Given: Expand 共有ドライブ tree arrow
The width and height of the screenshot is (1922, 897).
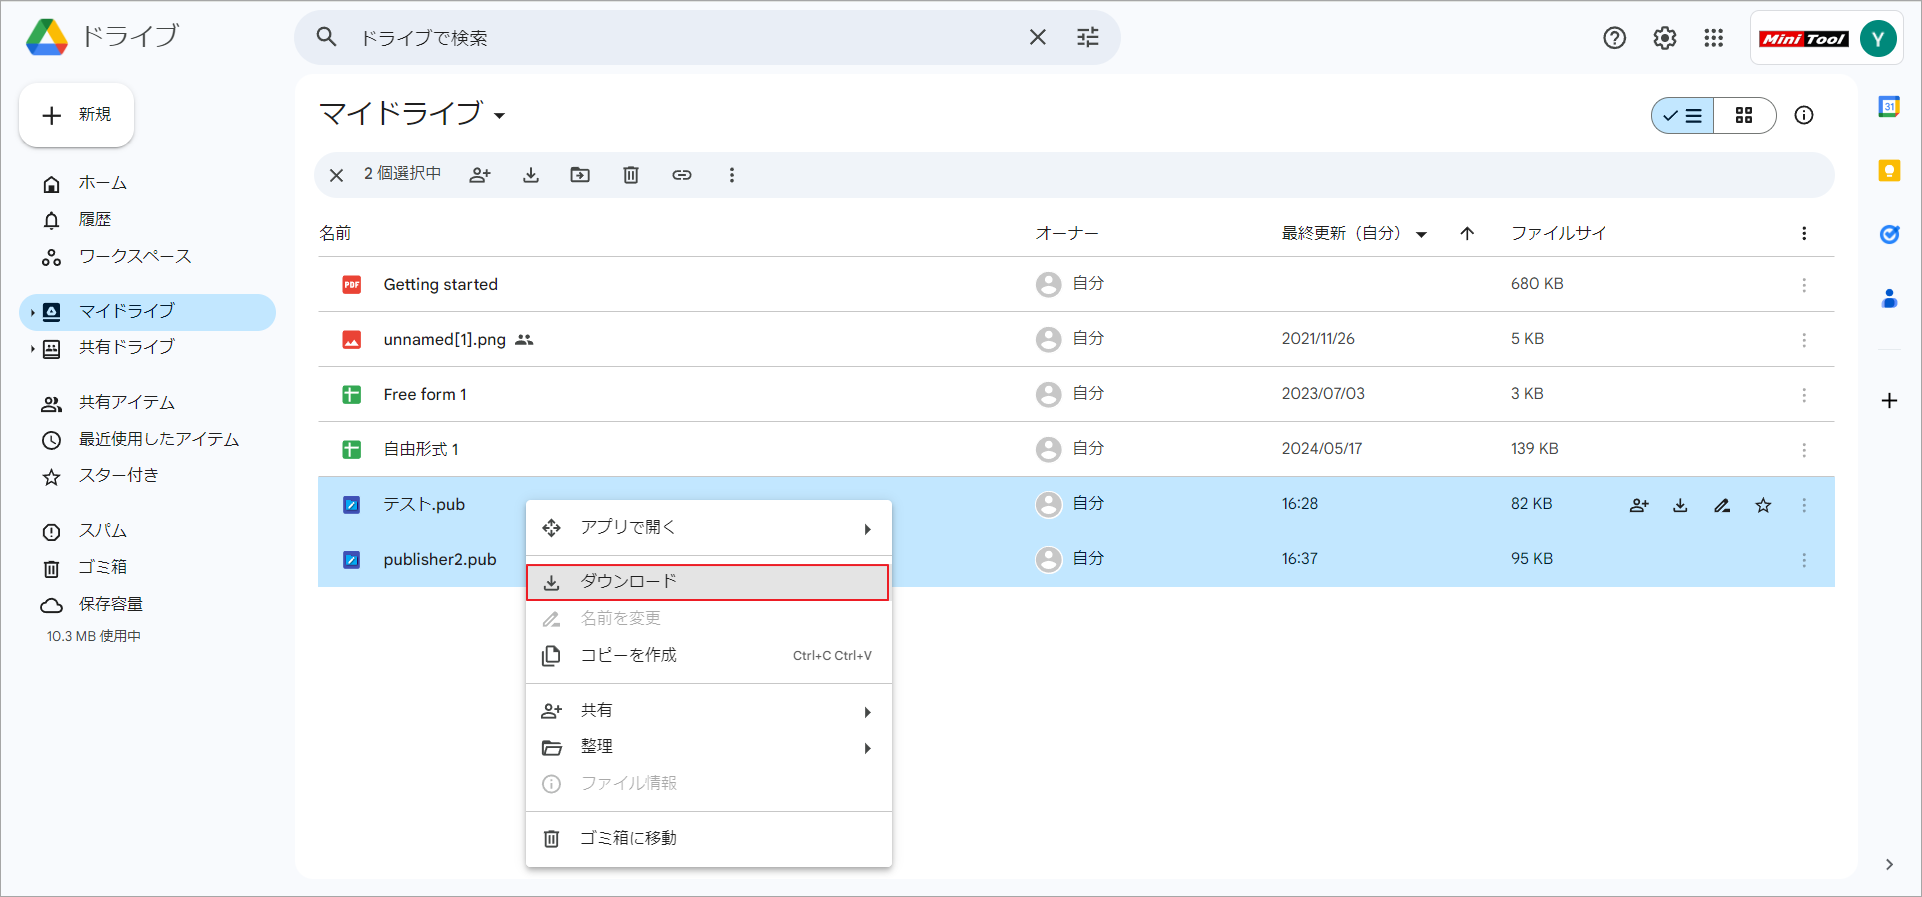Looking at the screenshot, I should 32,348.
